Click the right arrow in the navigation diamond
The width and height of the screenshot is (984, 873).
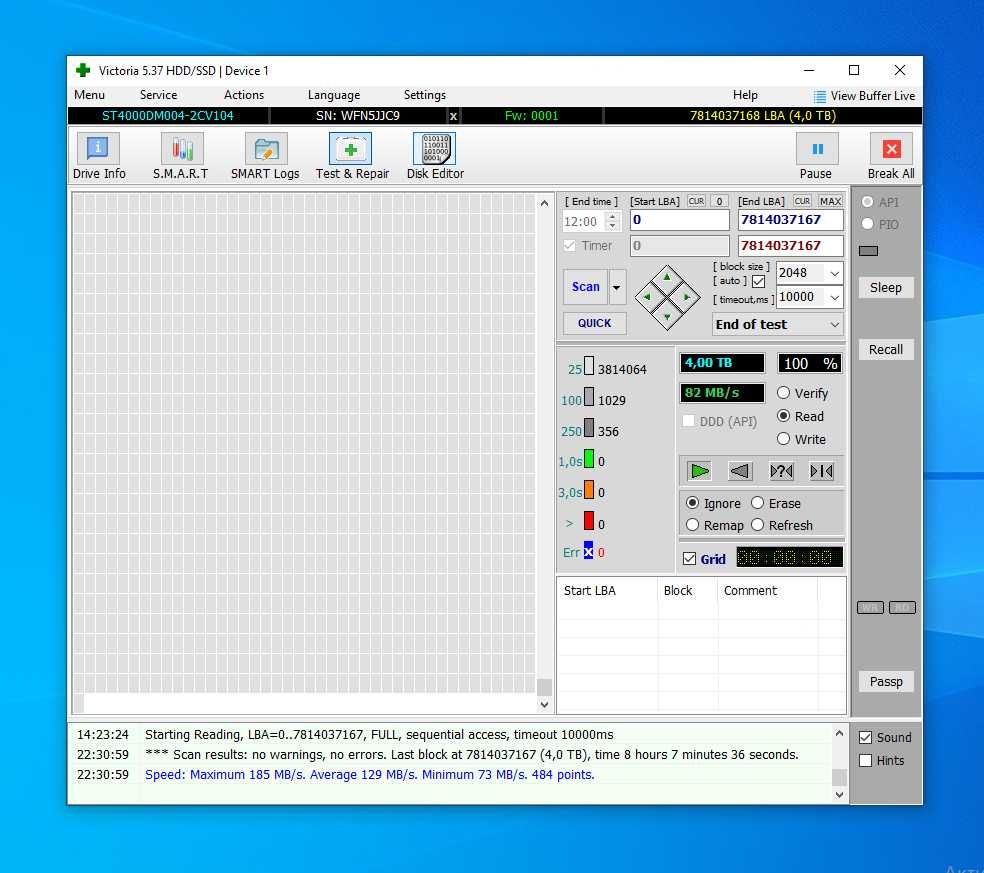[x=687, y=297]
